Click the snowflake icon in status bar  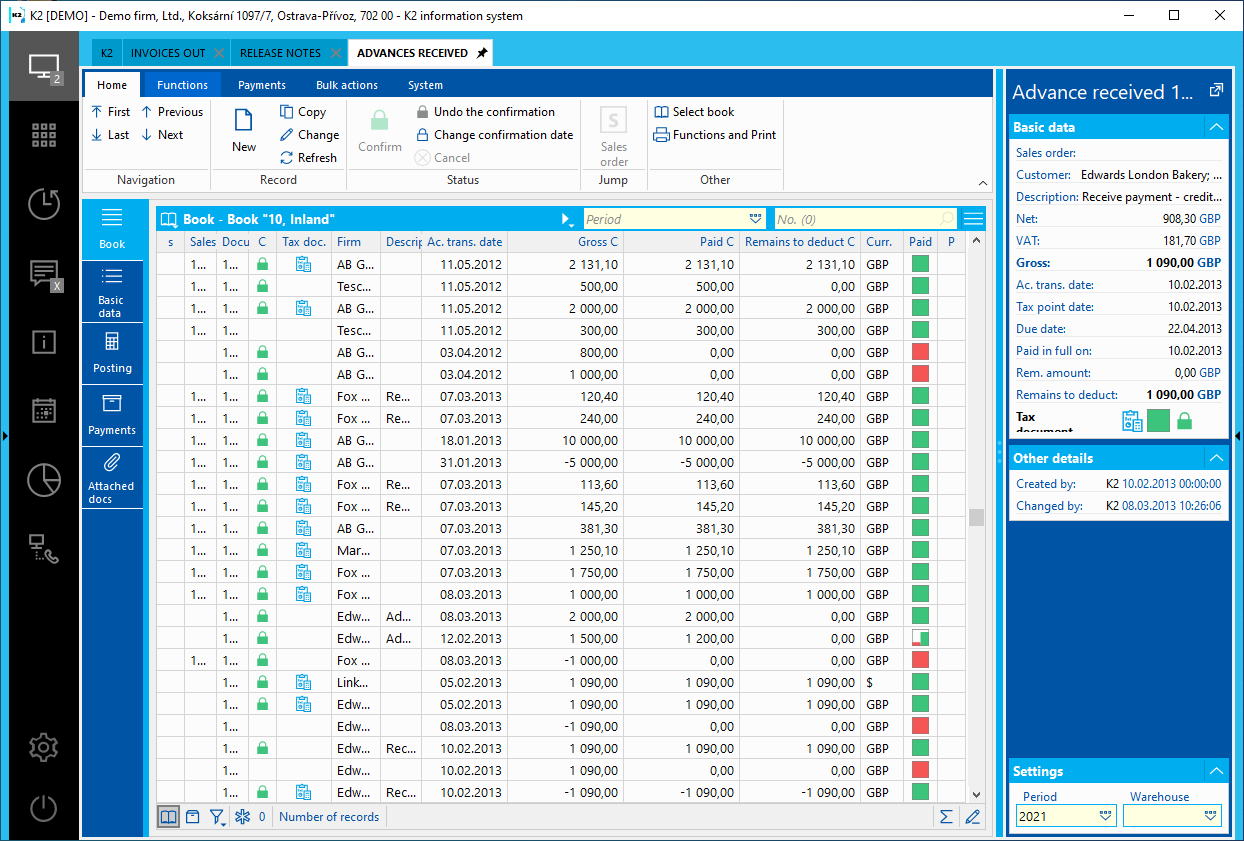click(x=242, y=817)
